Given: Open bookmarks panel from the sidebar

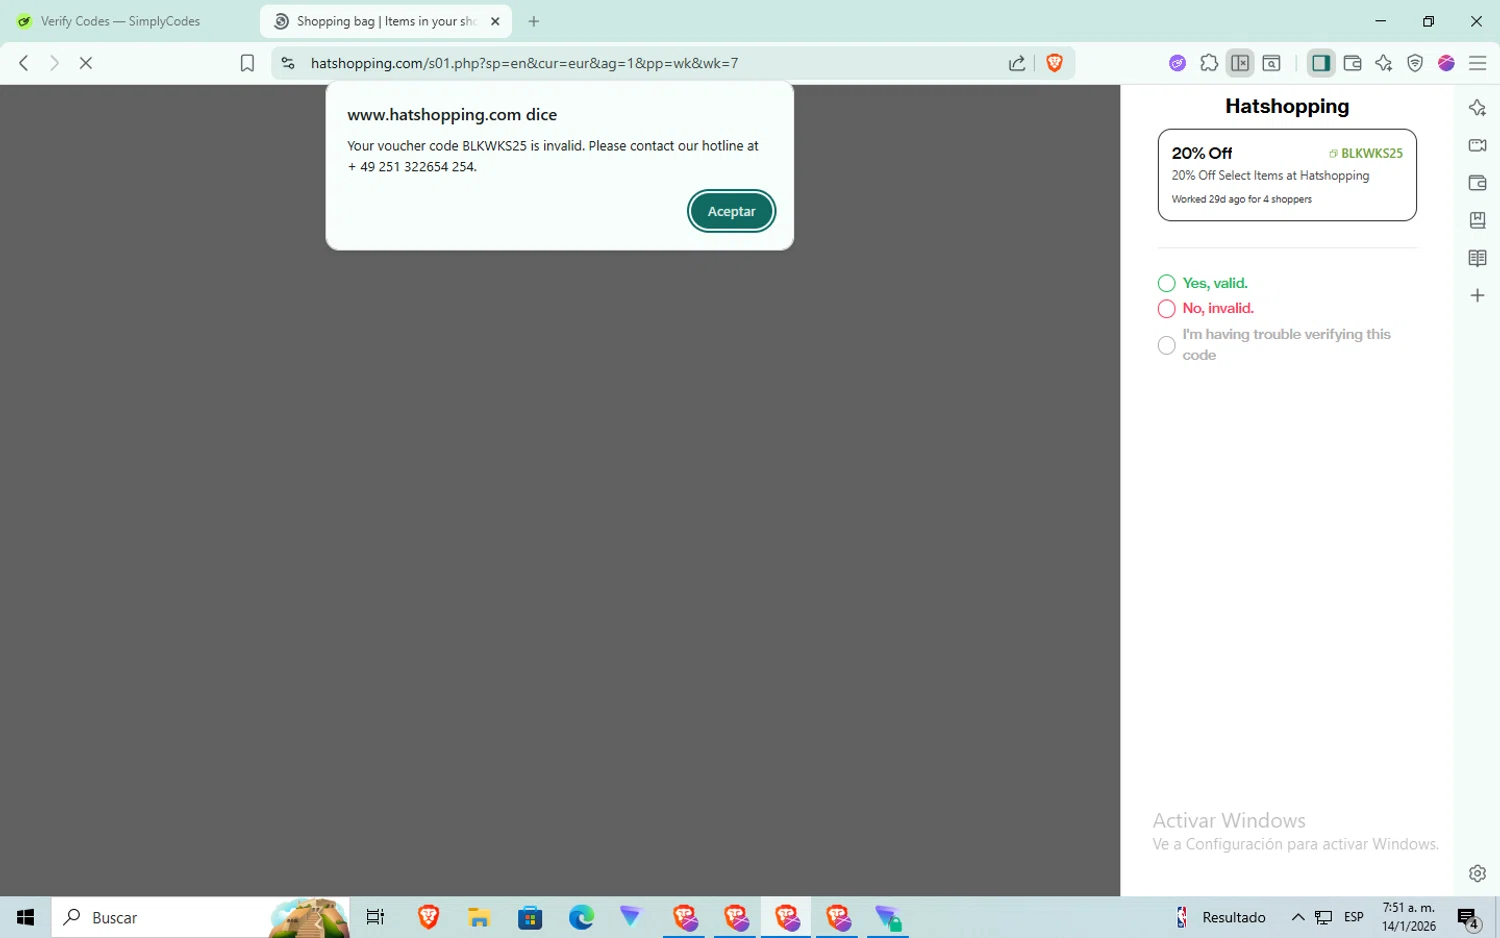Looking at the screenshot, I should click(1477, 220).
